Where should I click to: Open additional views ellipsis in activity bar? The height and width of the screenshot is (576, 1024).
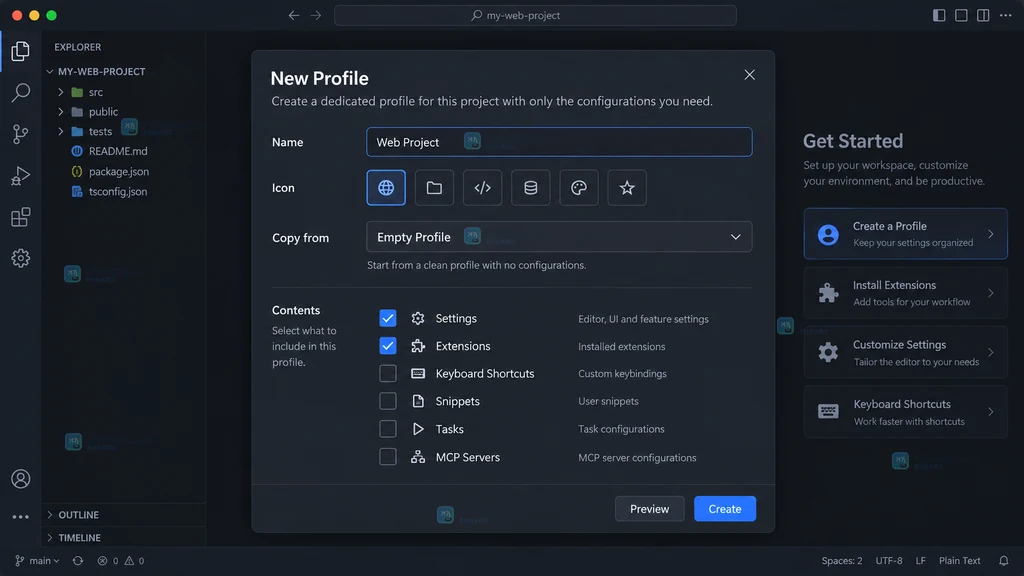pyautogui.click(x=20, y=517)
